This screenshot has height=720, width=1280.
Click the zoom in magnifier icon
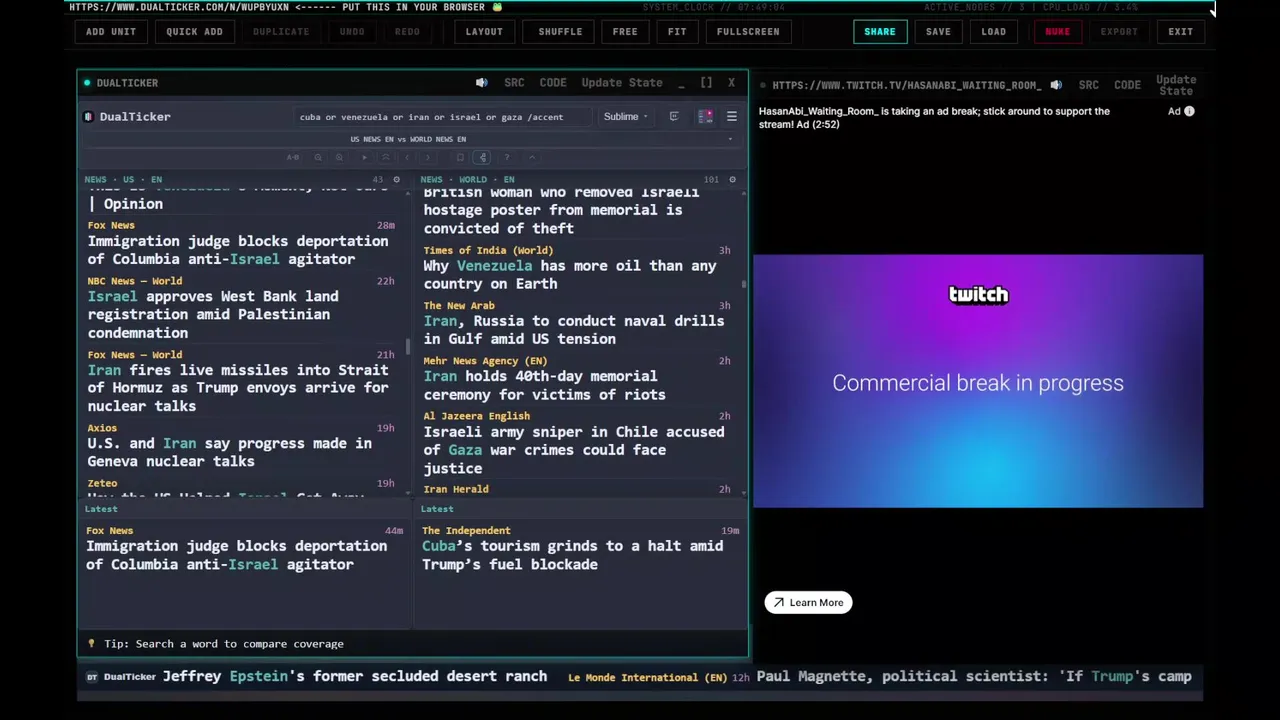[339, 157]
